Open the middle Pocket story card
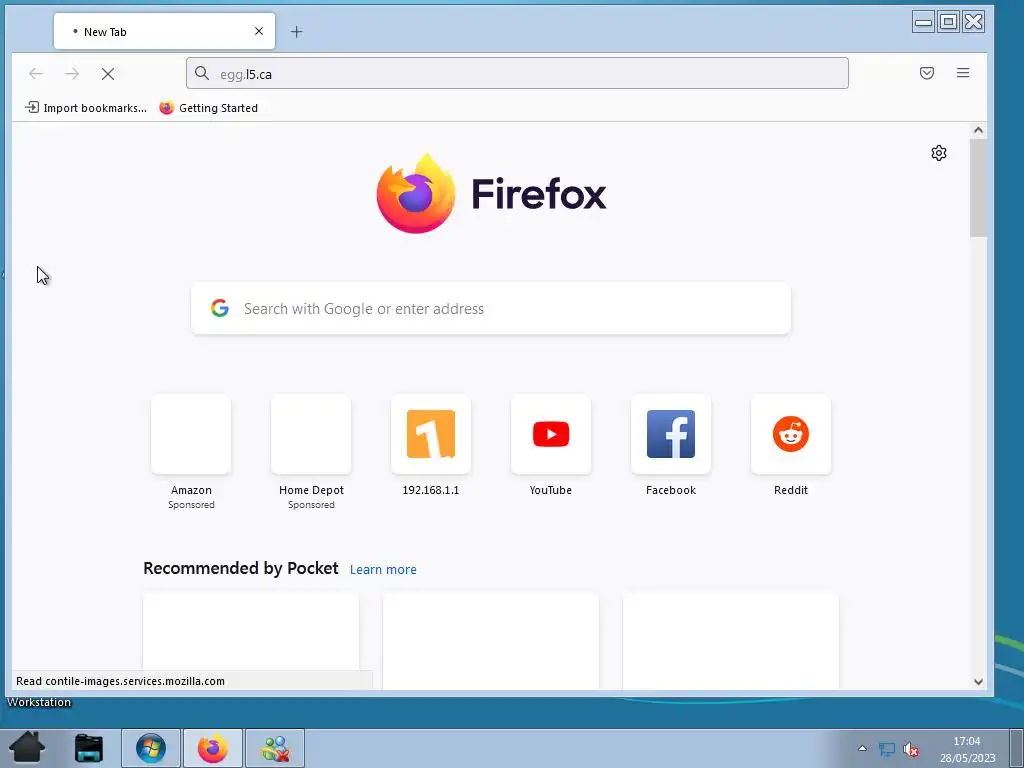 click(x=490, y=641)
